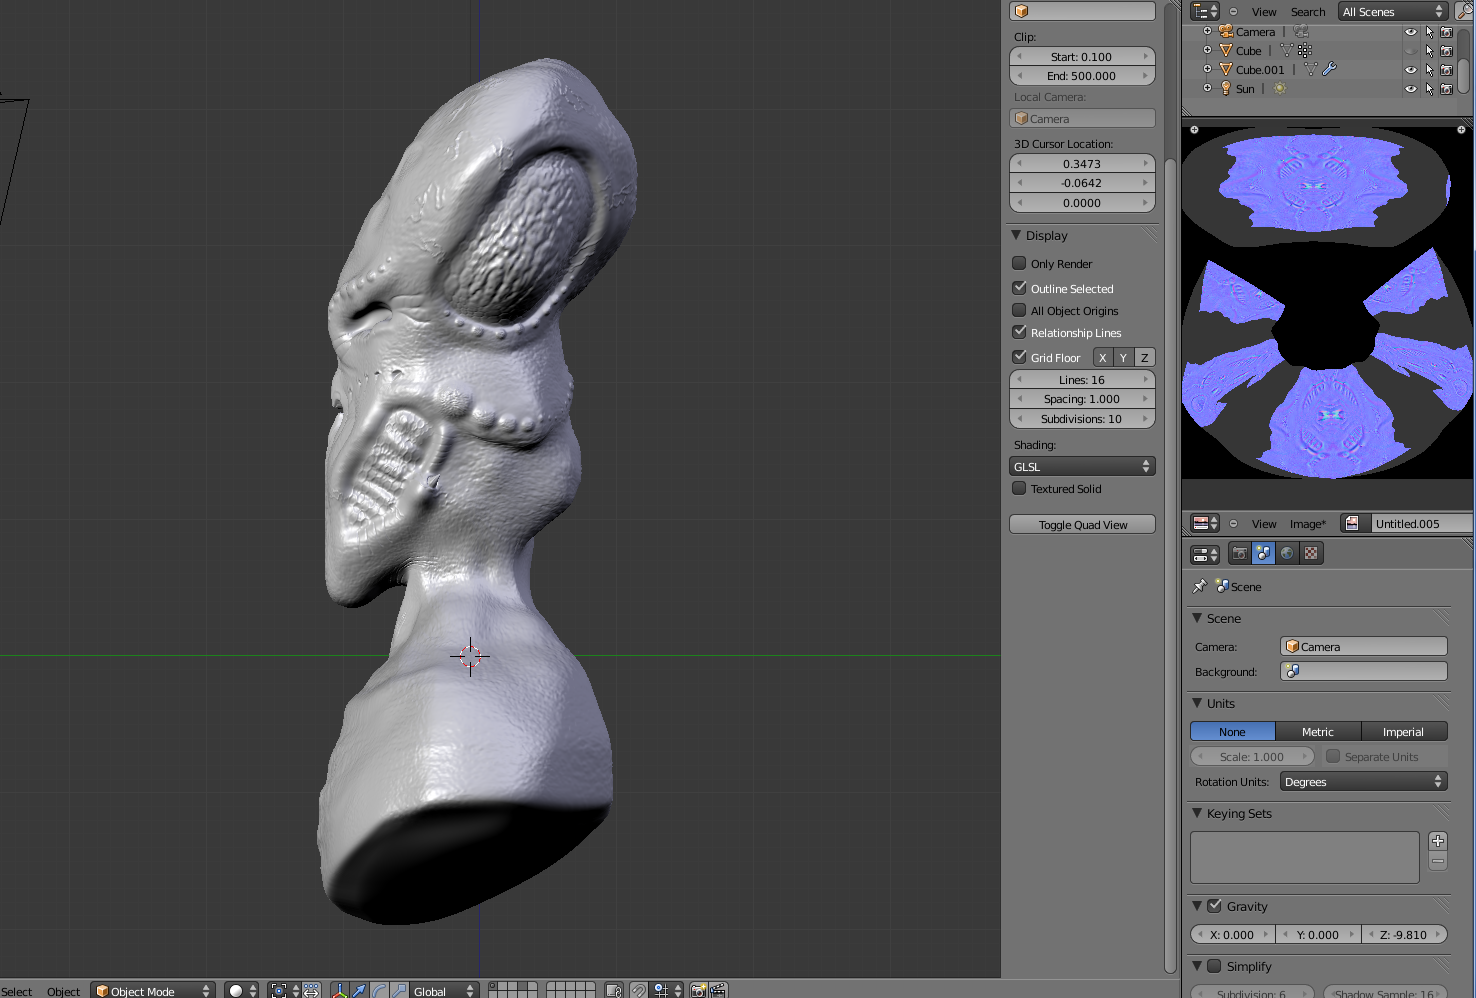
Task: Expand the Camera tree row
Action: pyautogui.click(x=1207, y=31)
